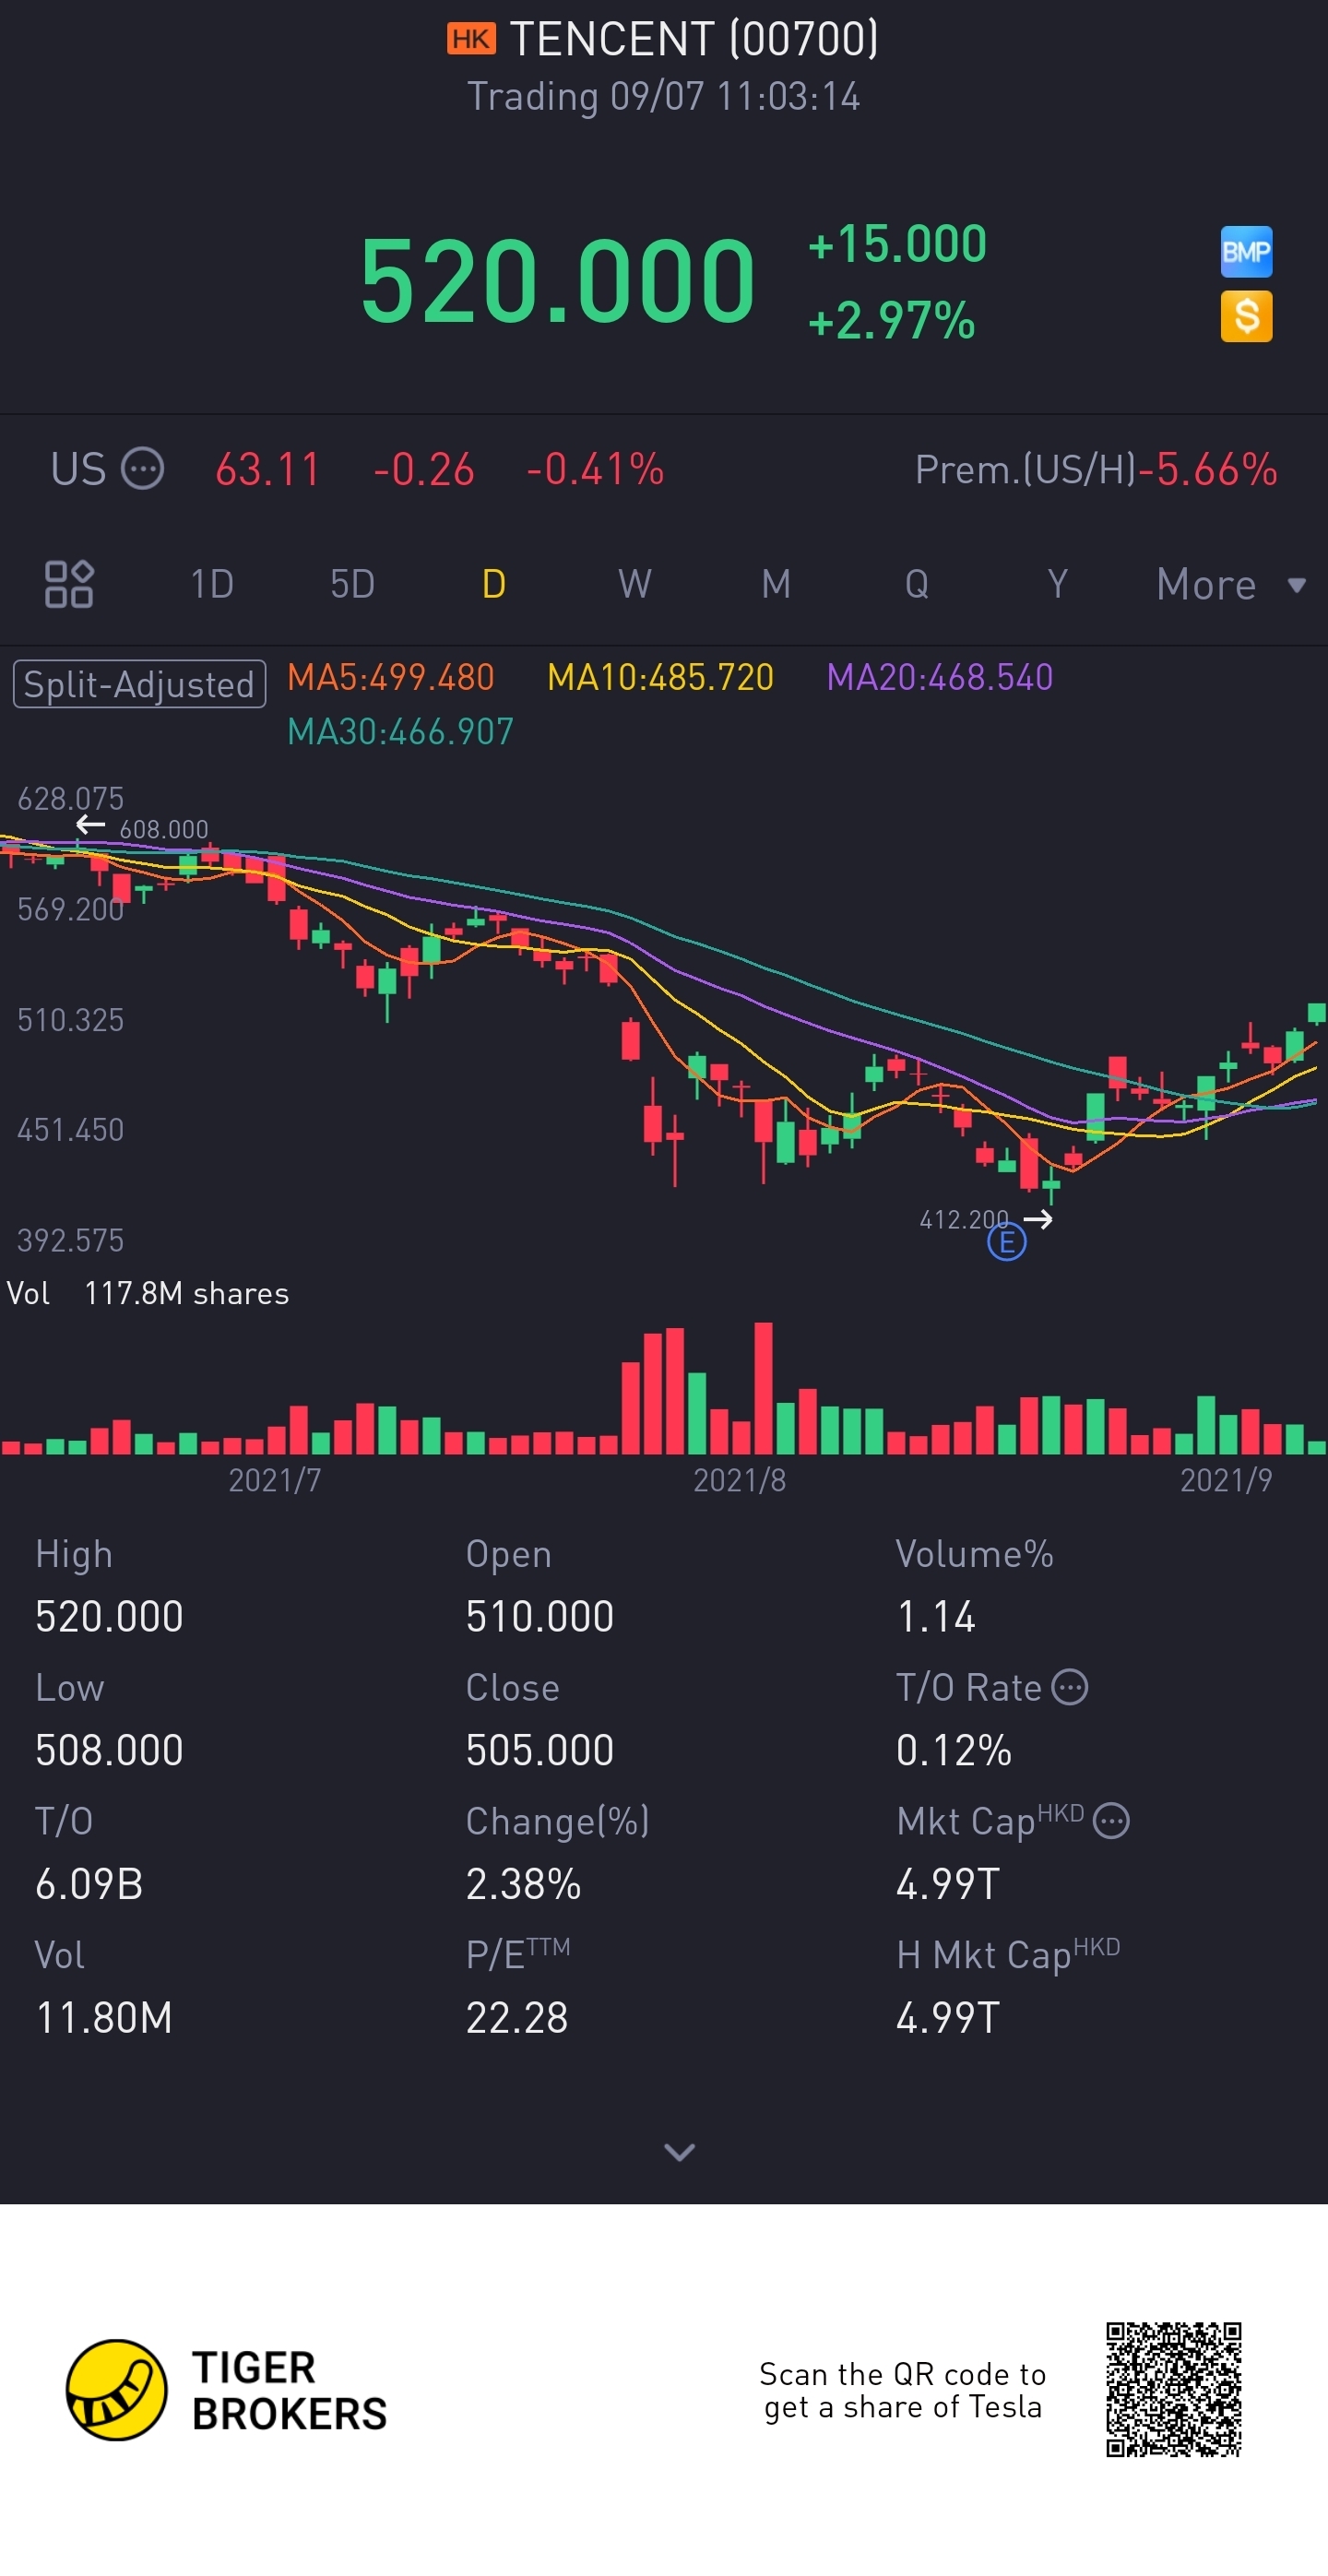This screenshot has width=1328, height=2576.
Task: Select the M monthly chart tab
Action: point(776,584)
